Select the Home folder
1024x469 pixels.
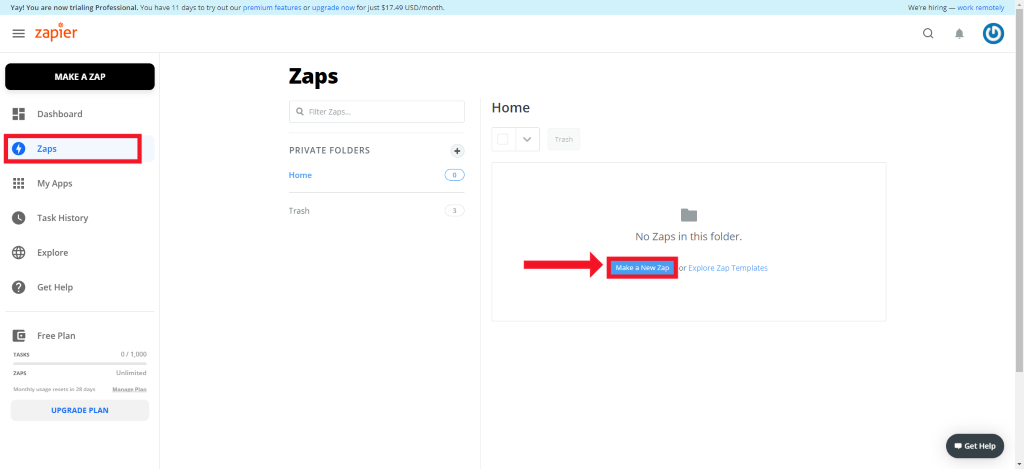(x=300, y=175)
